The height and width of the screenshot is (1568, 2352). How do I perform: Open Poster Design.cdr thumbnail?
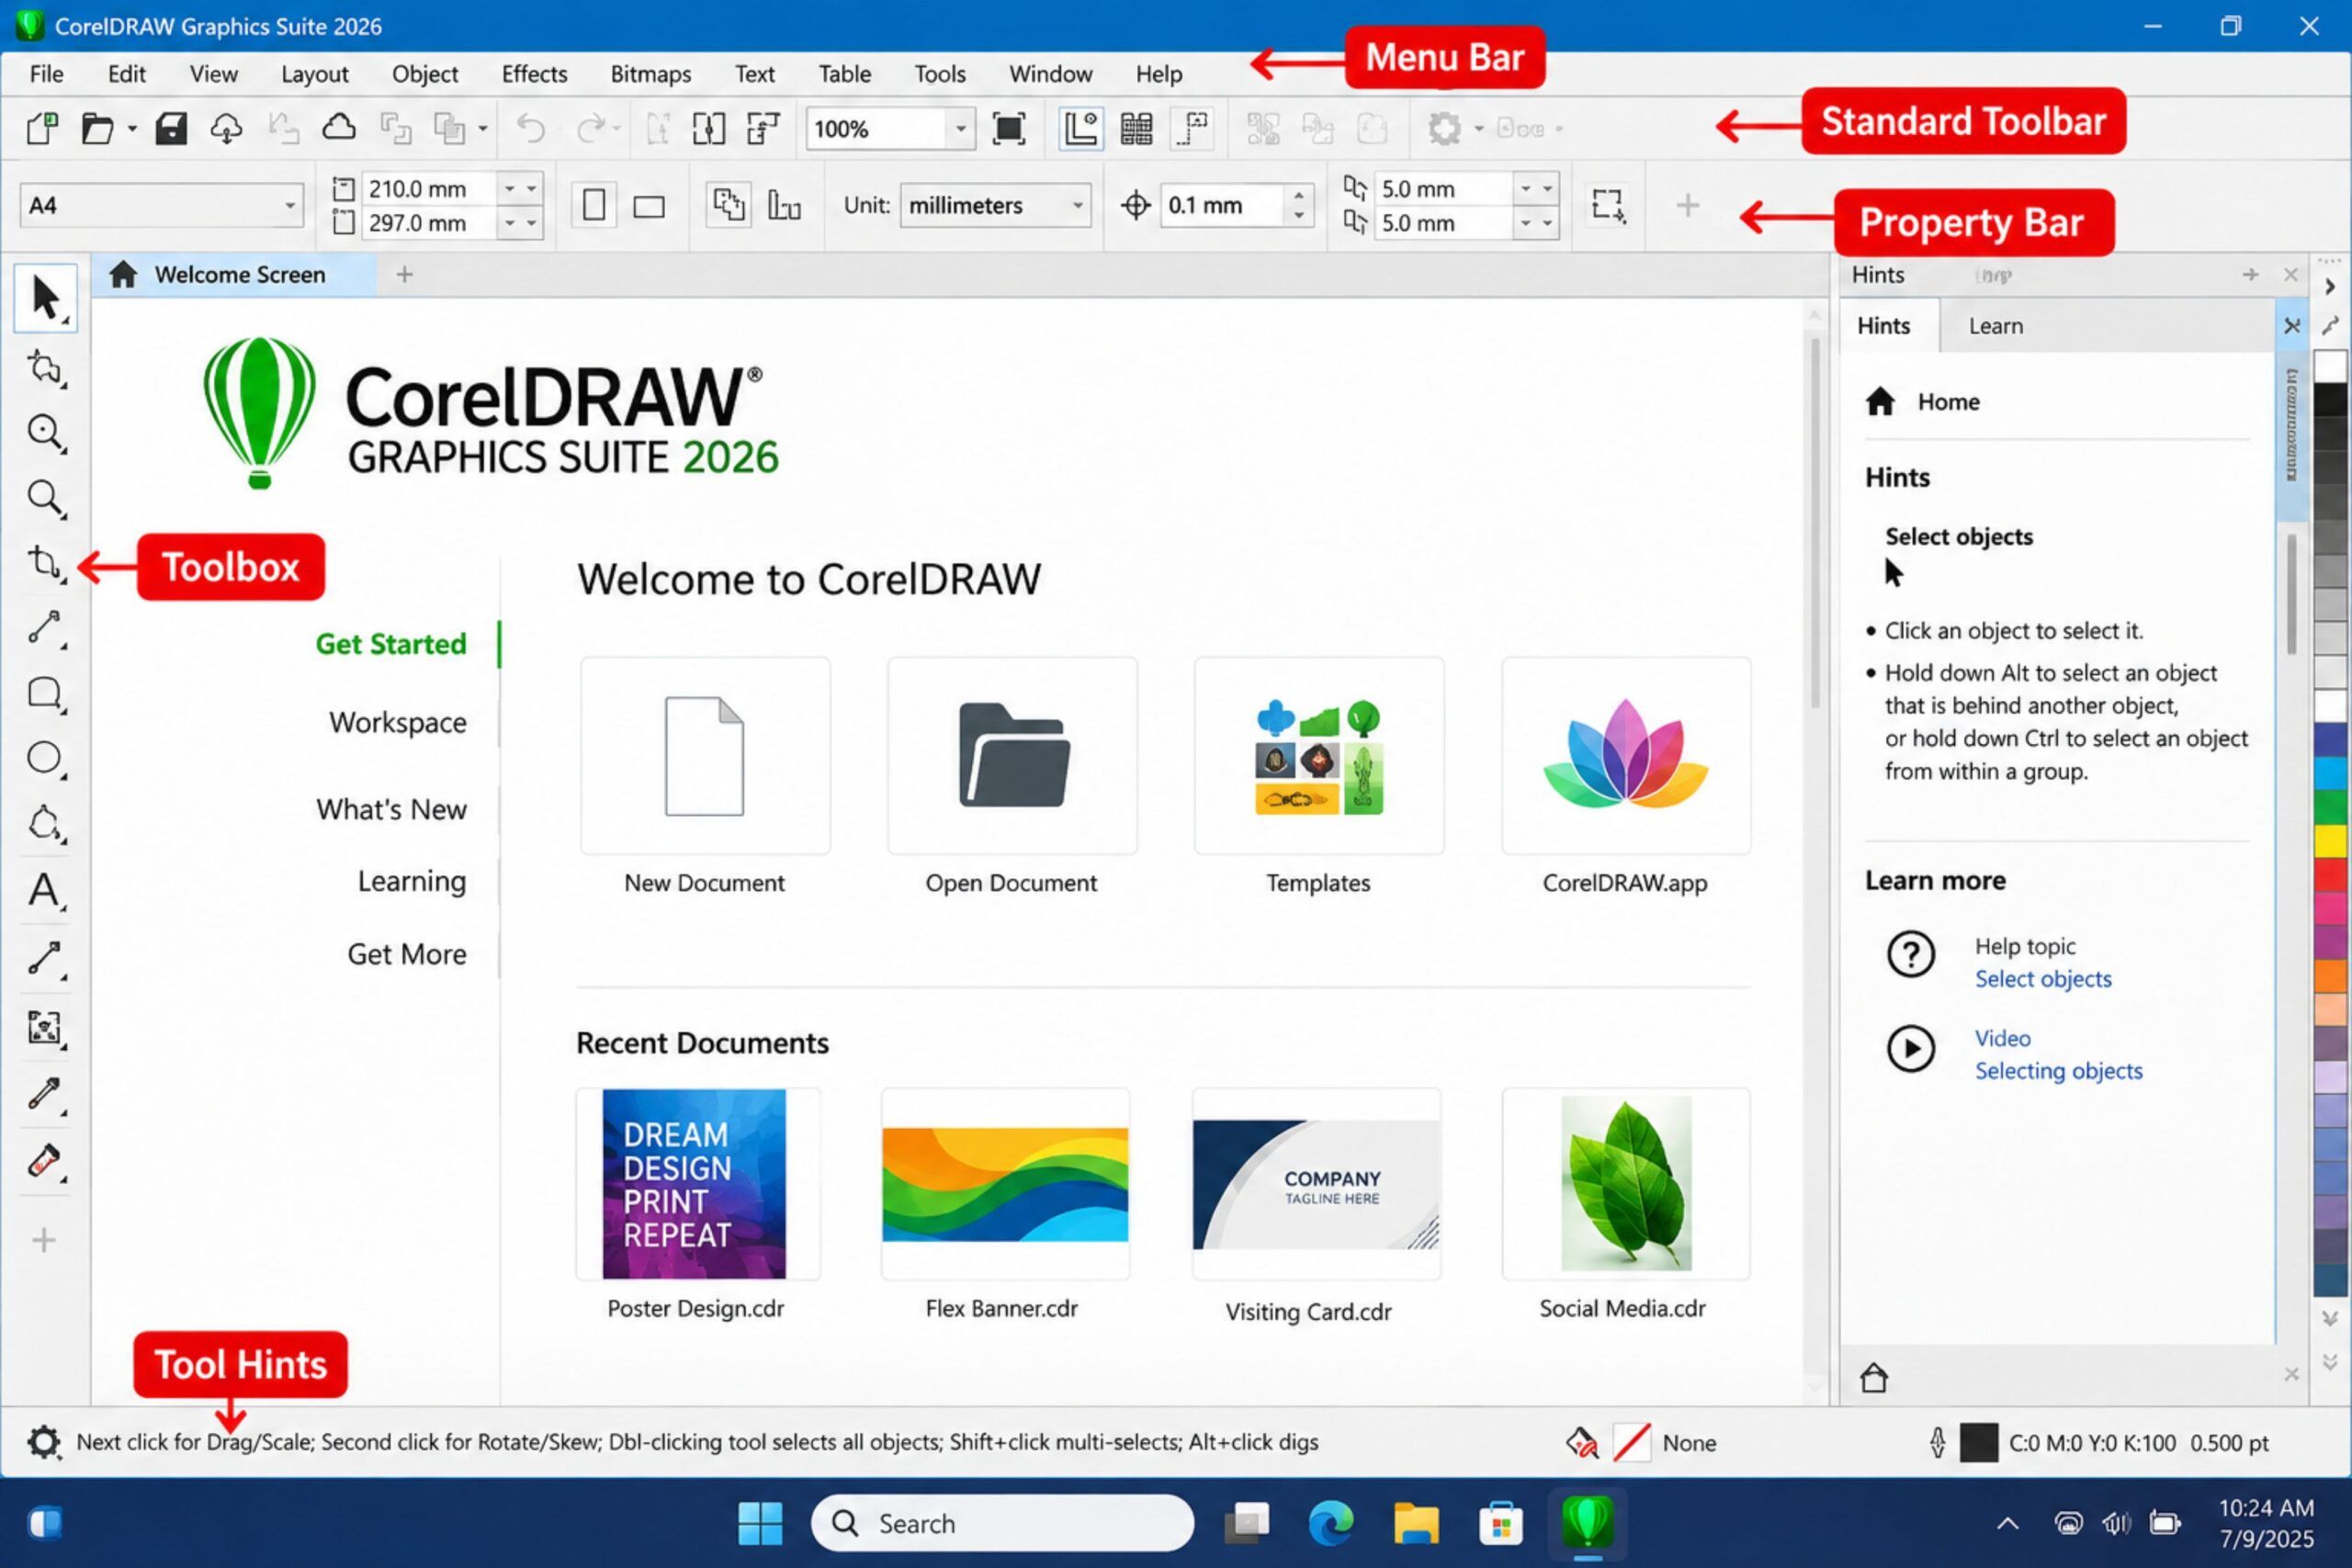coord(696,1183)
